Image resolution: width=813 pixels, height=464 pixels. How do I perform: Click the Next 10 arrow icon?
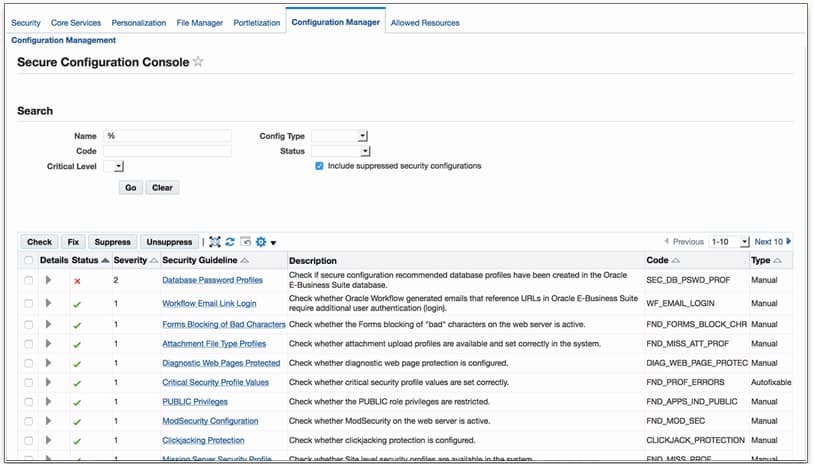[789, 241]
